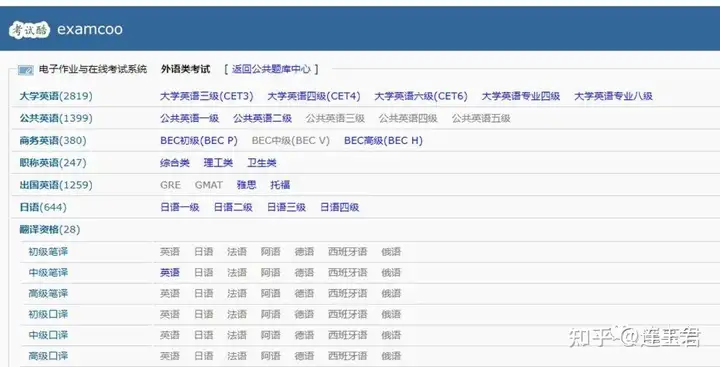
Task: Open 公共英语(1399) category
Action: point(56,118)
